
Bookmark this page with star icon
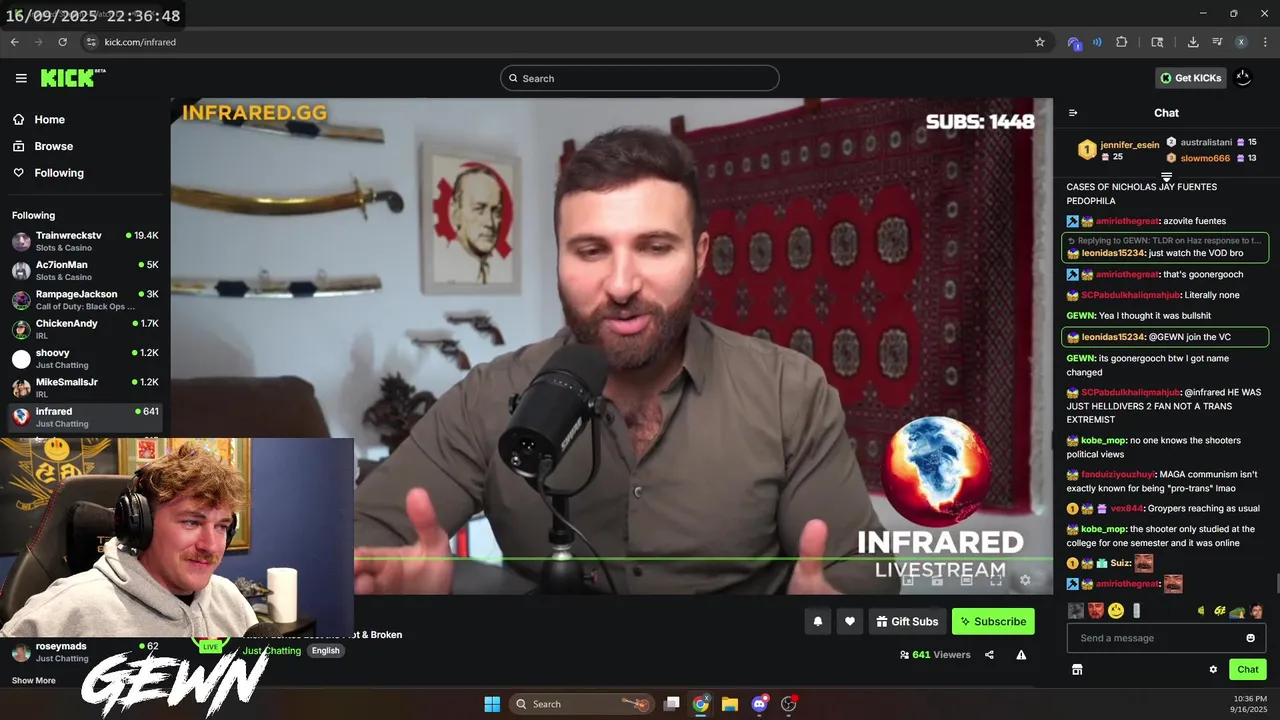1040,42
